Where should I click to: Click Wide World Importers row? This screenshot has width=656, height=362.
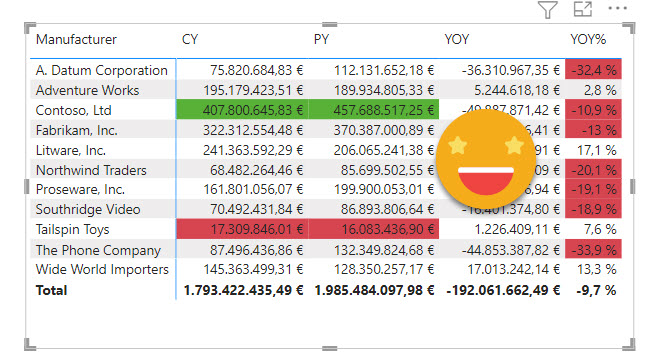point(326,269)
